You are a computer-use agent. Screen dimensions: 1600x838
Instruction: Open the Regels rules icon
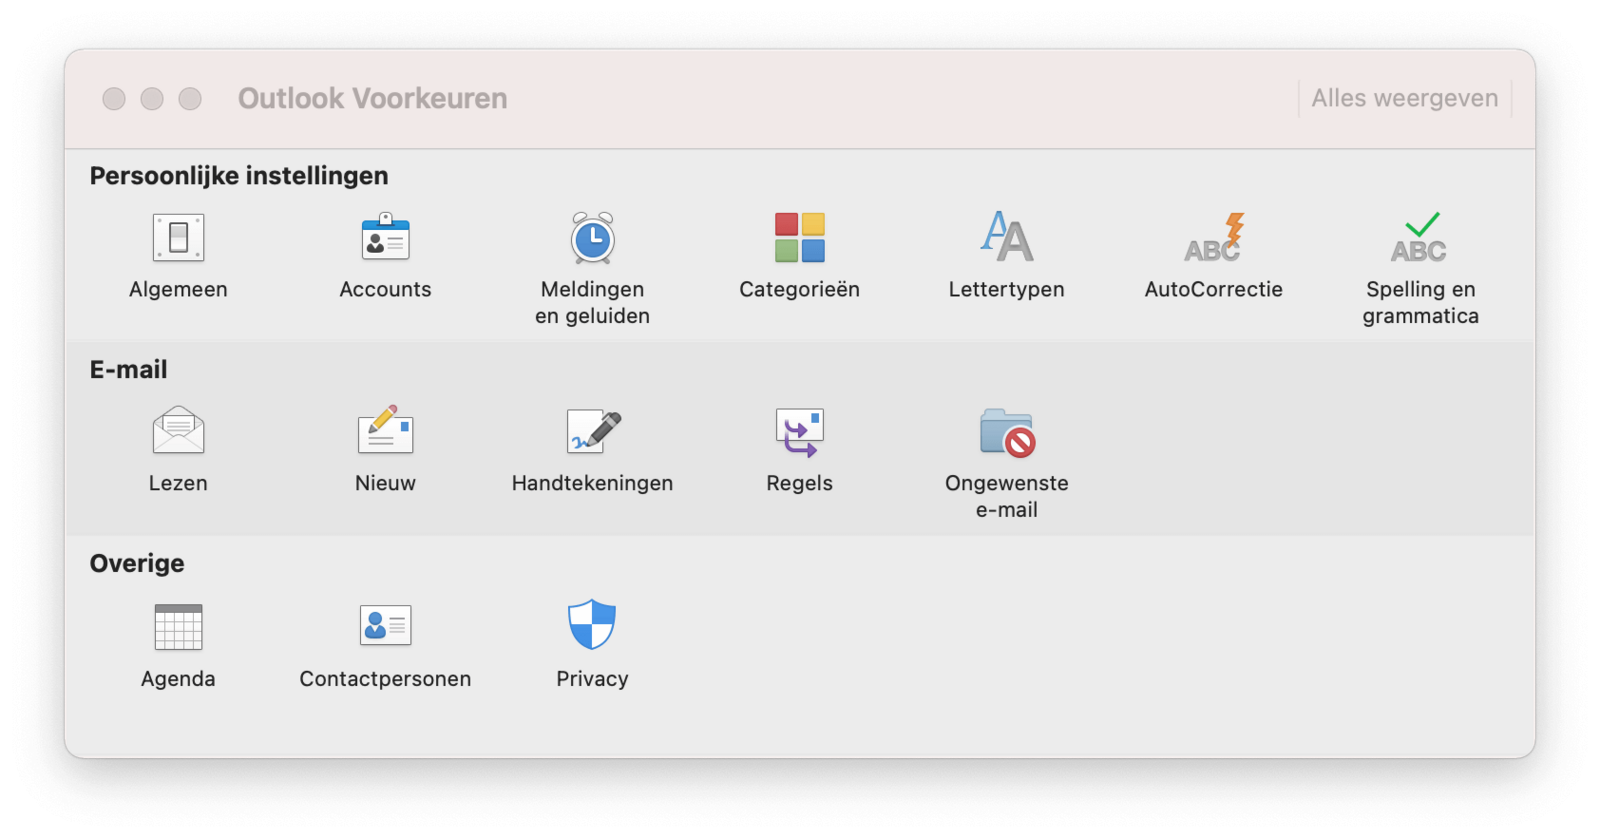pyautogui.click(x=800, y=432)
